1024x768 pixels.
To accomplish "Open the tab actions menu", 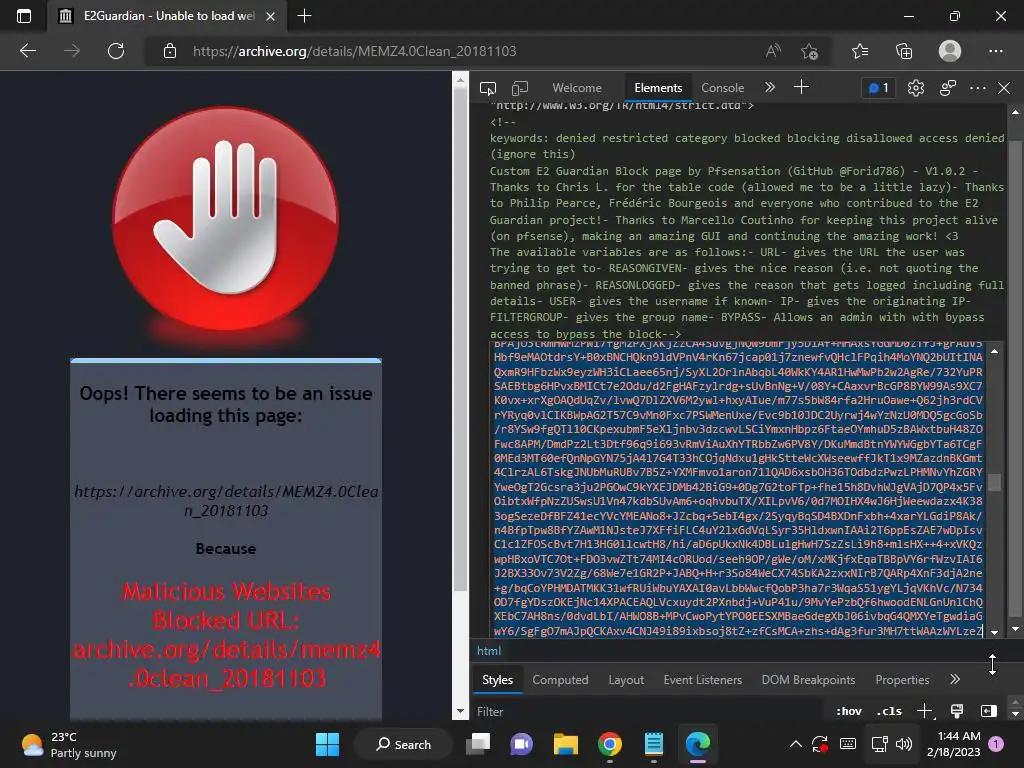I will pos(24,16).
